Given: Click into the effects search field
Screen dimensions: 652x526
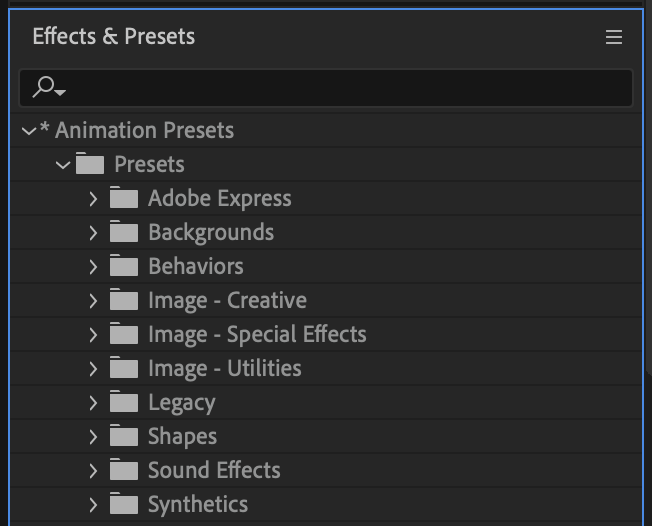Looking at the screenshot, I should tap(326, 88).
